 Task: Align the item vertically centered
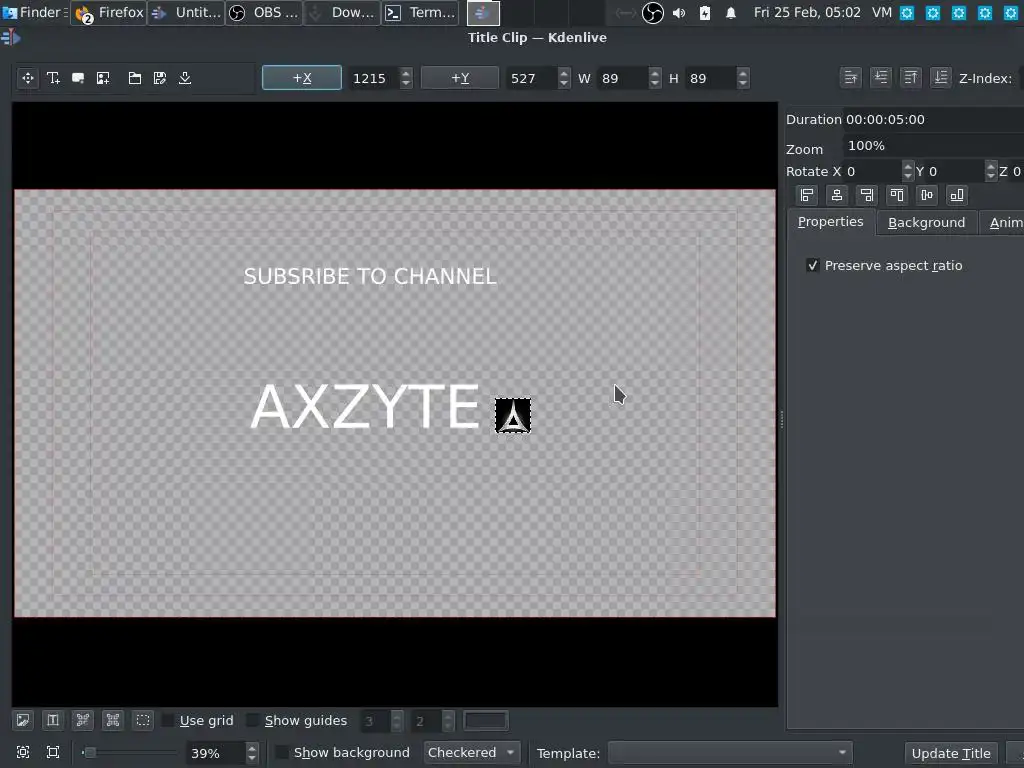[x=927, y=195]
